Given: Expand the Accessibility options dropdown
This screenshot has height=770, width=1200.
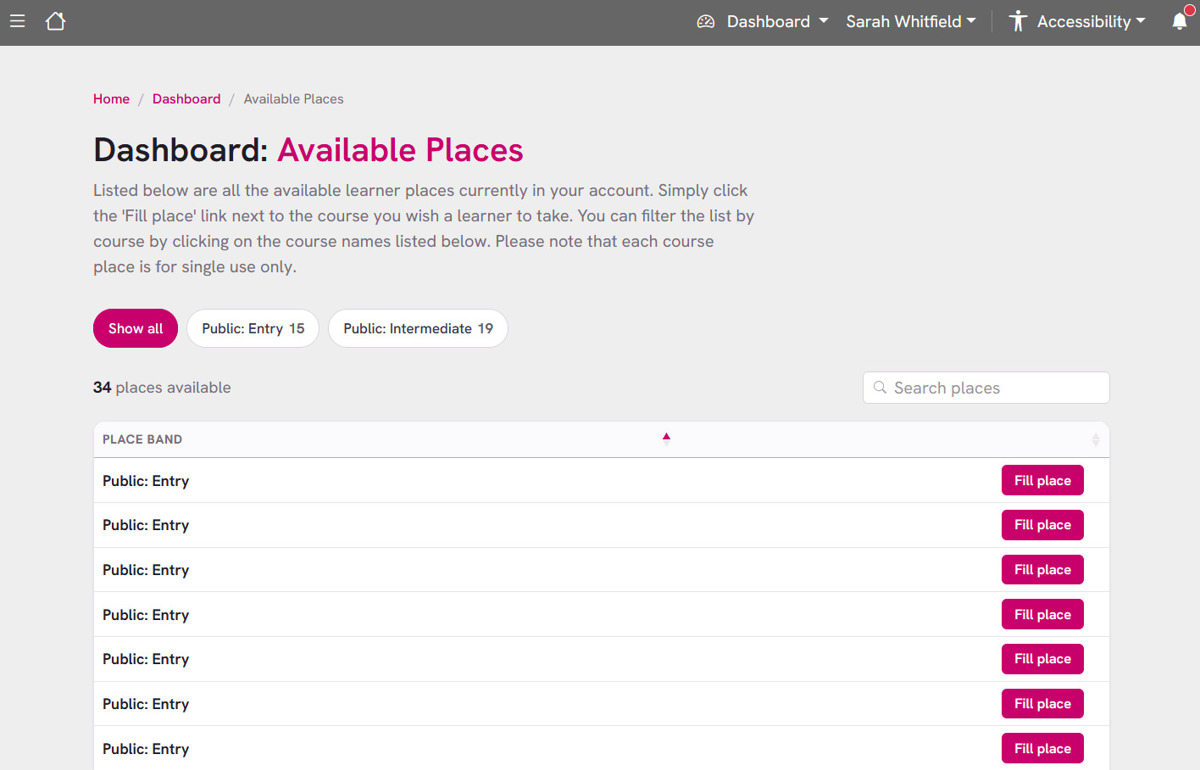Looking at the screenshot, I should pyautogui.click(x=1077, y=21).
